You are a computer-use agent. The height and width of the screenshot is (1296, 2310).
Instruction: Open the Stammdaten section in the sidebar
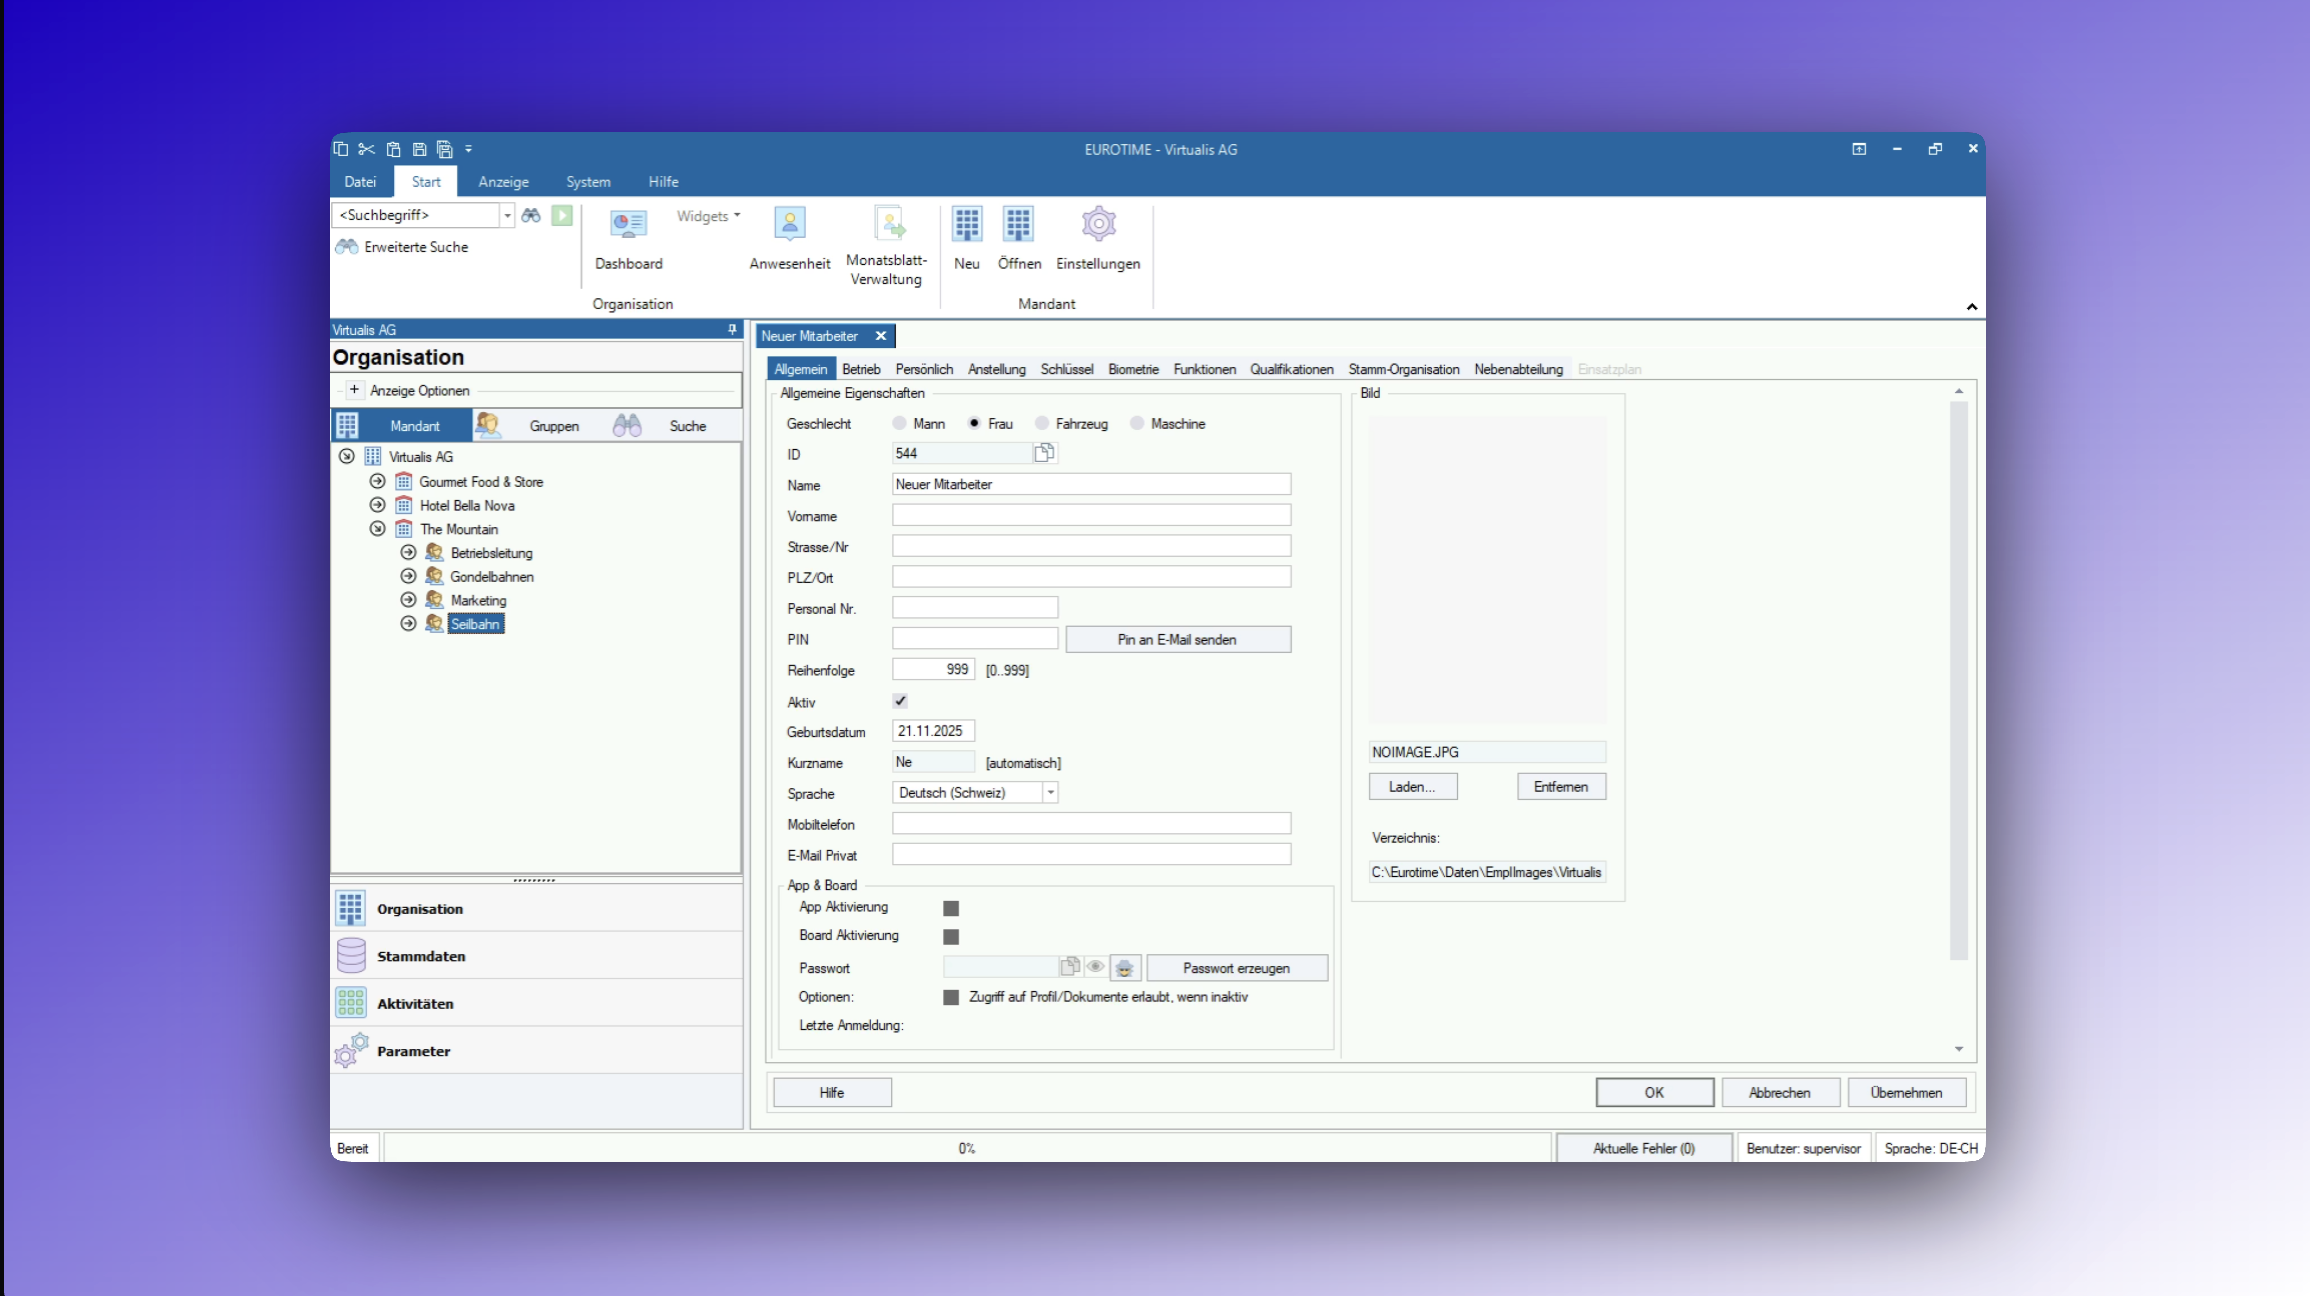click(x=421, y=957)
